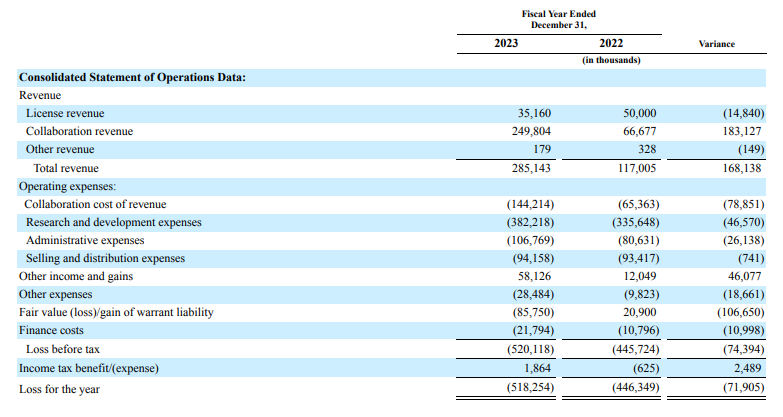Click the 'Loss for the year' label

[59, 389]
